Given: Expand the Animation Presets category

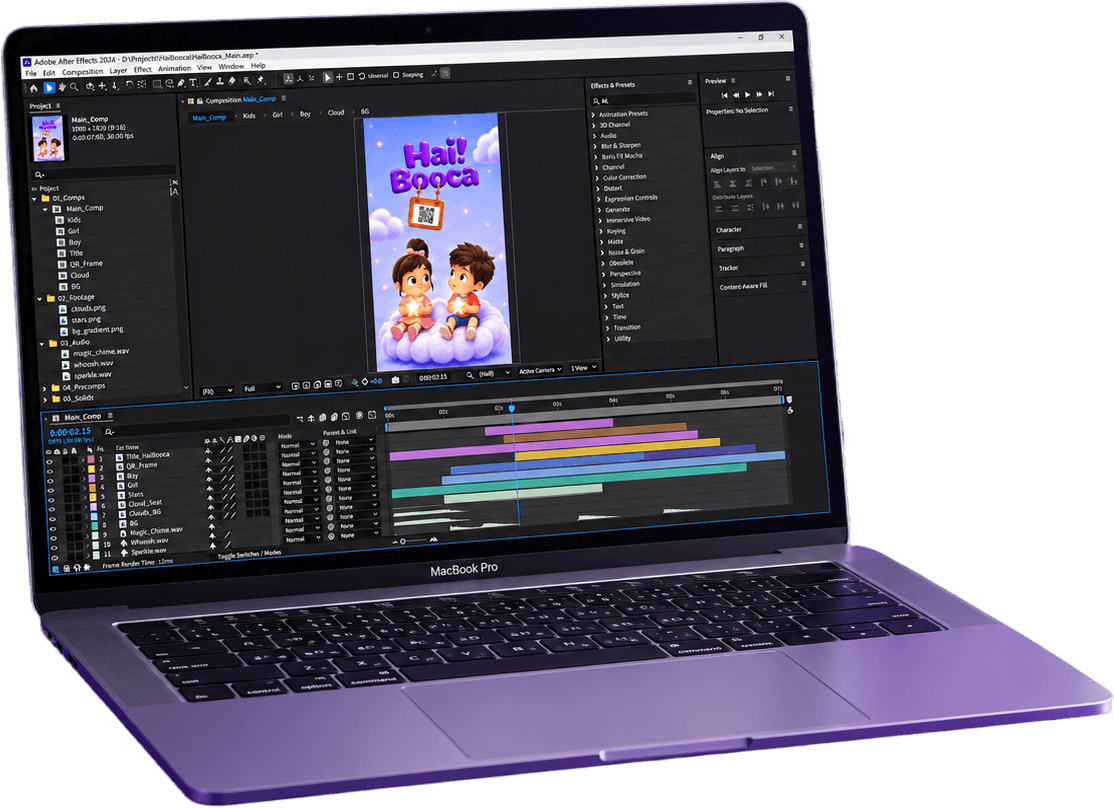Looking at the screenshot, I should pos(594,115).
